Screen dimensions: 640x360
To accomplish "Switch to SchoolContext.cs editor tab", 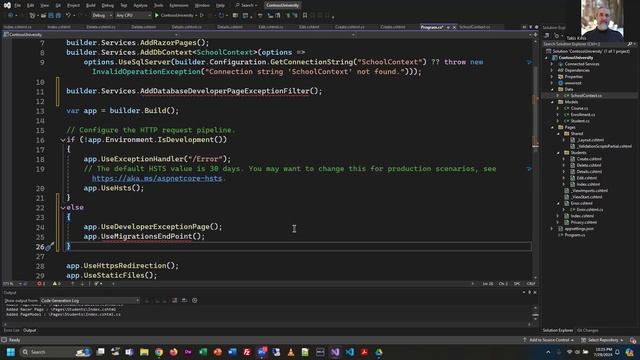I will pos(475,27).
